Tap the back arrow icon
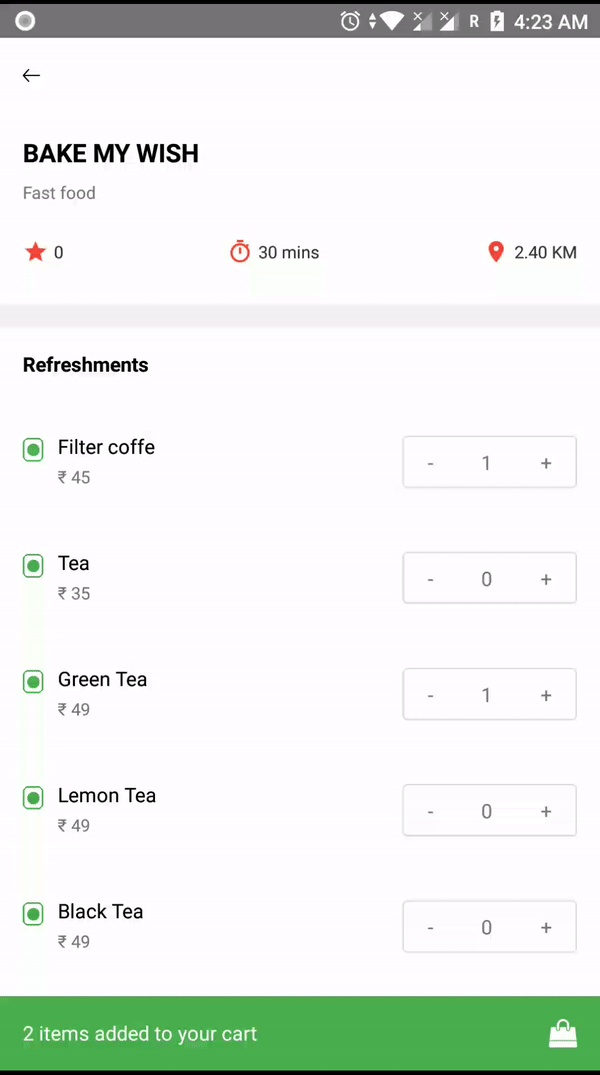 [x=31, y=75]
